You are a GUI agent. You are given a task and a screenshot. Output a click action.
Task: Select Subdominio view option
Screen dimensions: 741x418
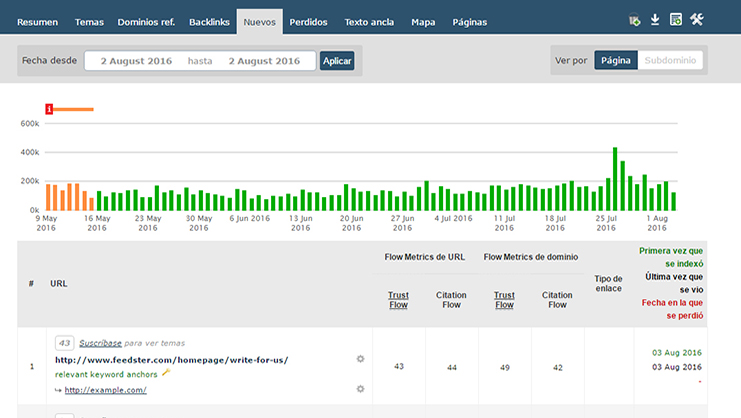(670, 60)
